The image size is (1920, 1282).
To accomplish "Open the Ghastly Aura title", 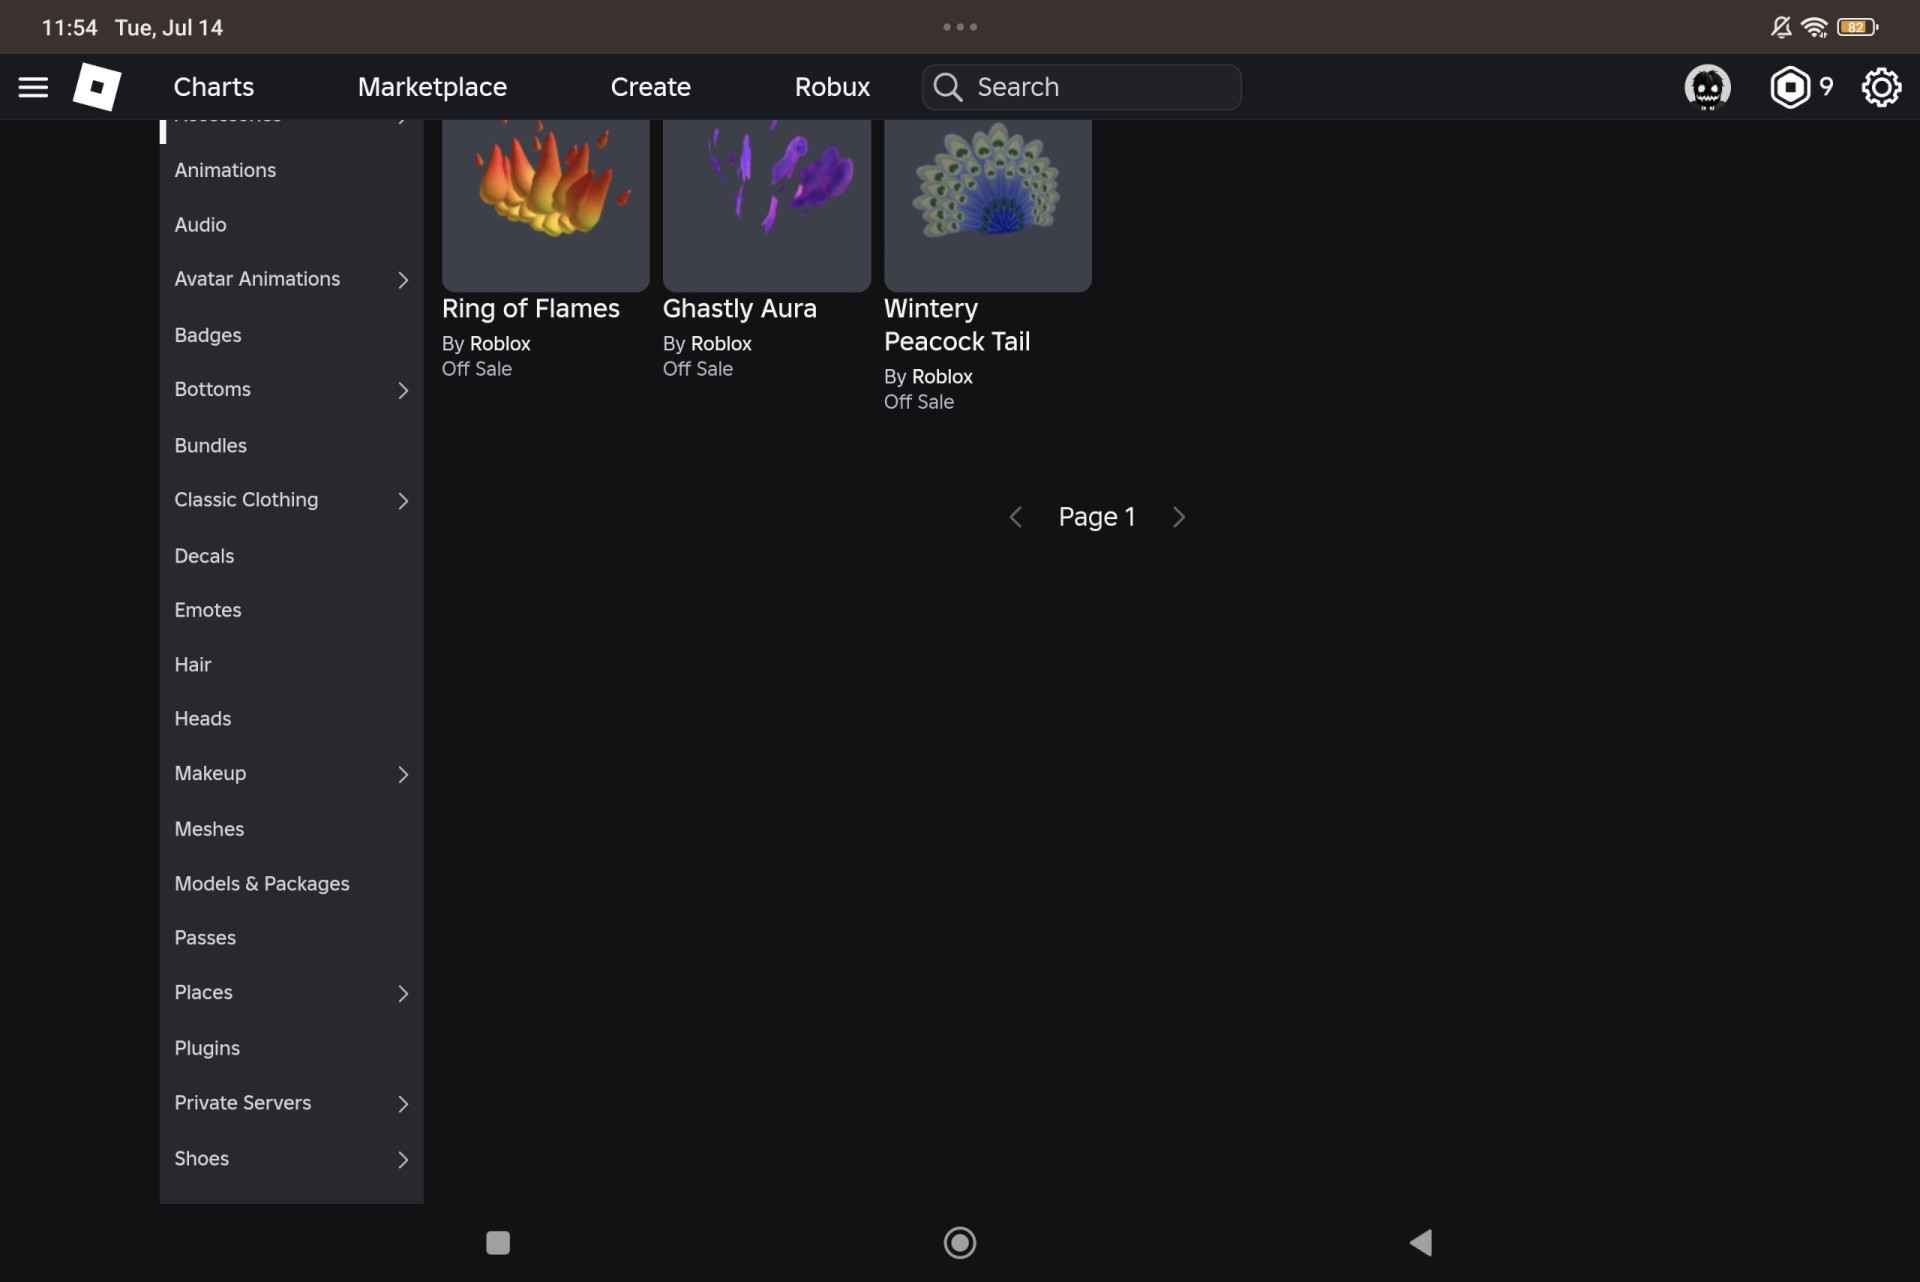I will pos(739,308).
